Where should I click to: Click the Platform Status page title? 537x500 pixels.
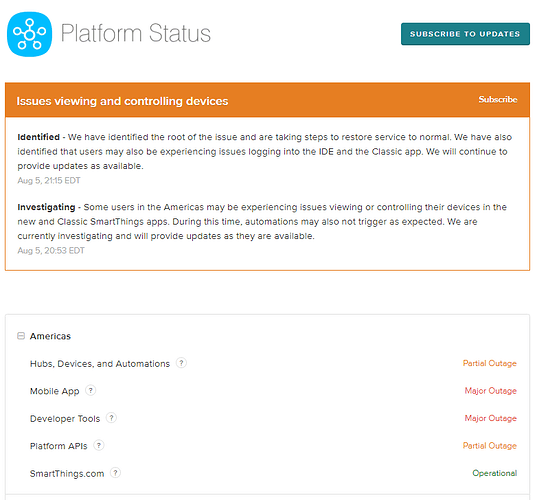click(x=136, y=33)
